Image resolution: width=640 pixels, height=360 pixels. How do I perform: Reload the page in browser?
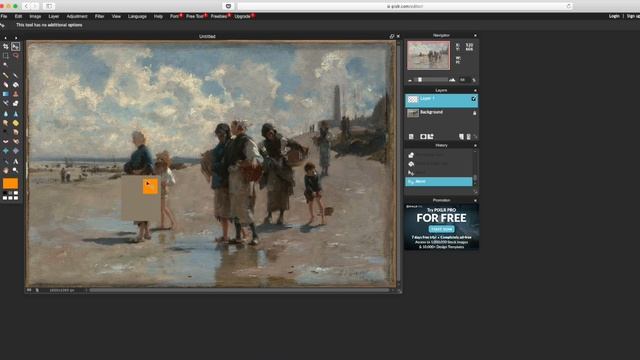(568, 6)
